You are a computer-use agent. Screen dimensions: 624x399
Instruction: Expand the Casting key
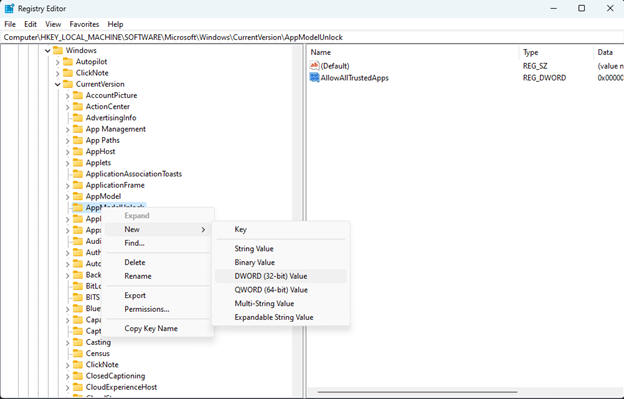click(x=67, y=343)
